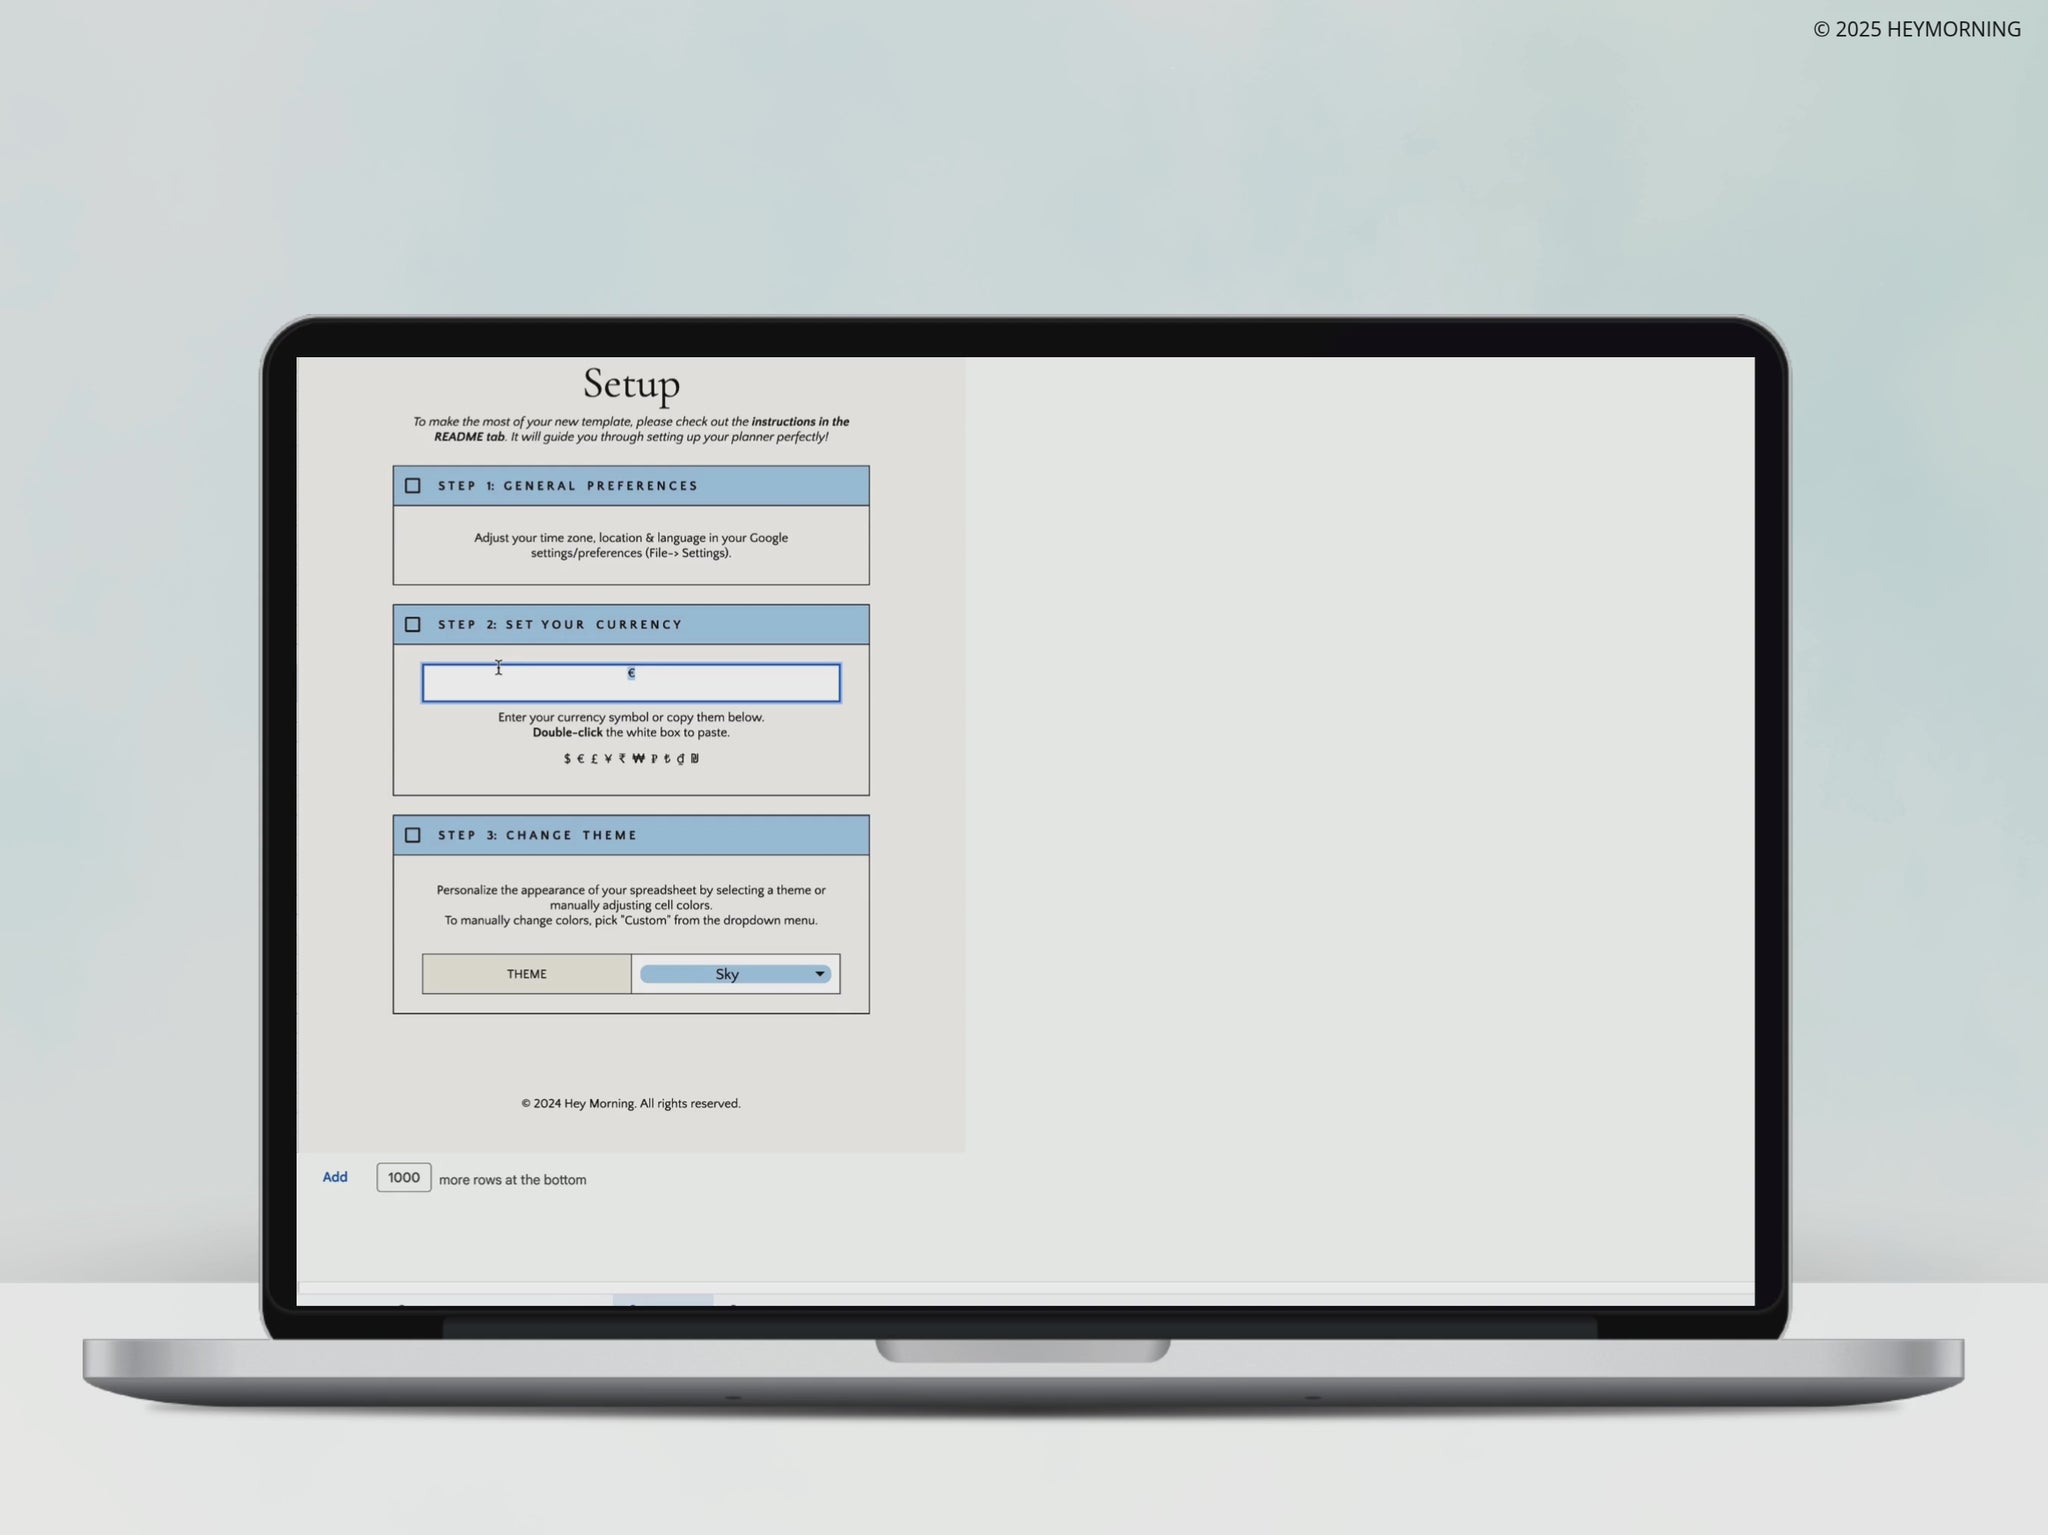Tick the Step 2 Set Your Currency checkbox
2048x1535 pixels.
[x=412, y=625]
